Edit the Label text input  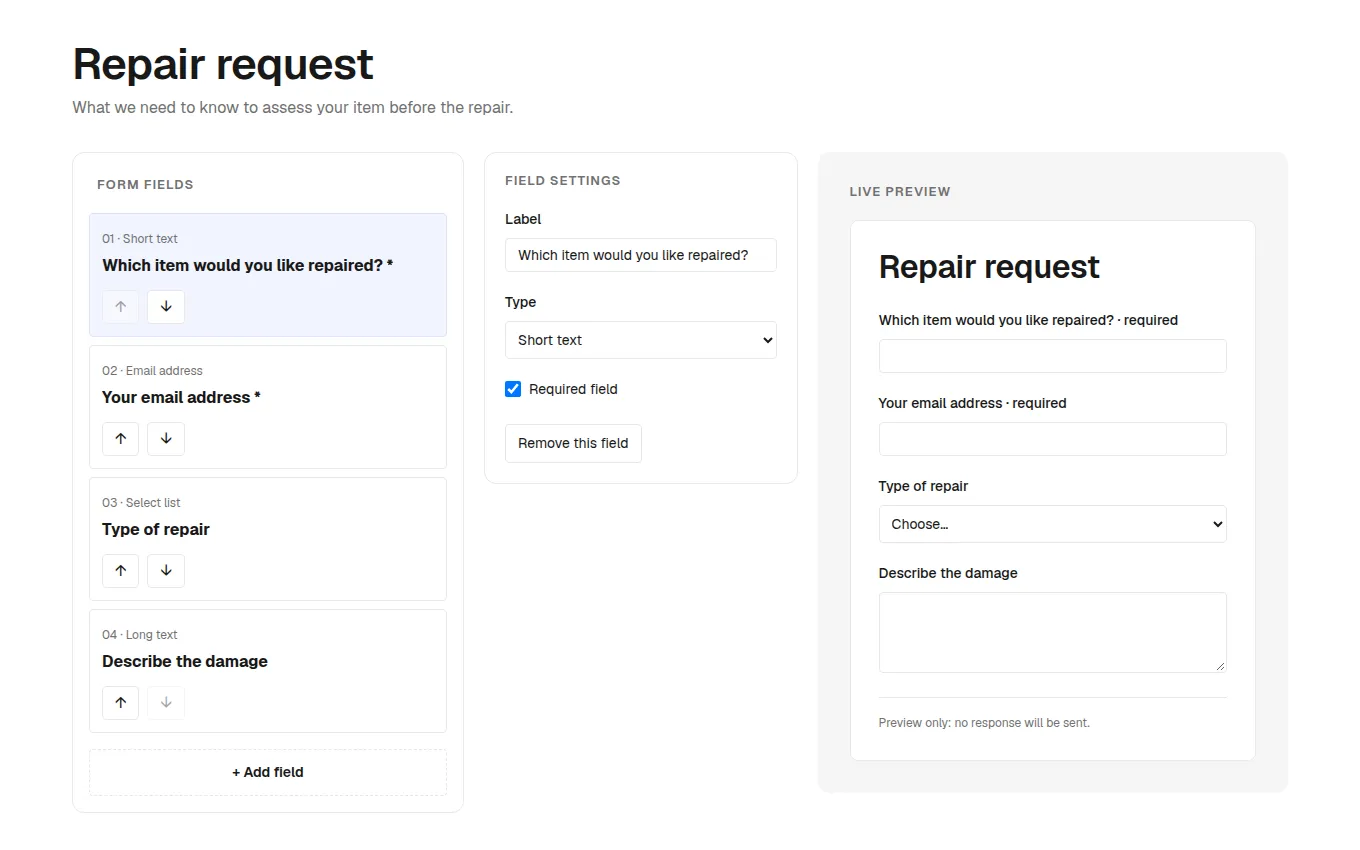coord(641,255)
